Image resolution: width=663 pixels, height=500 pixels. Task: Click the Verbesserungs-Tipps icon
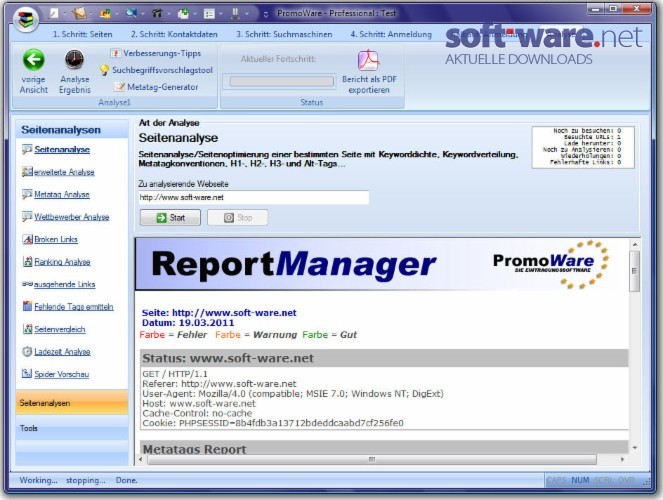point(115,53)
